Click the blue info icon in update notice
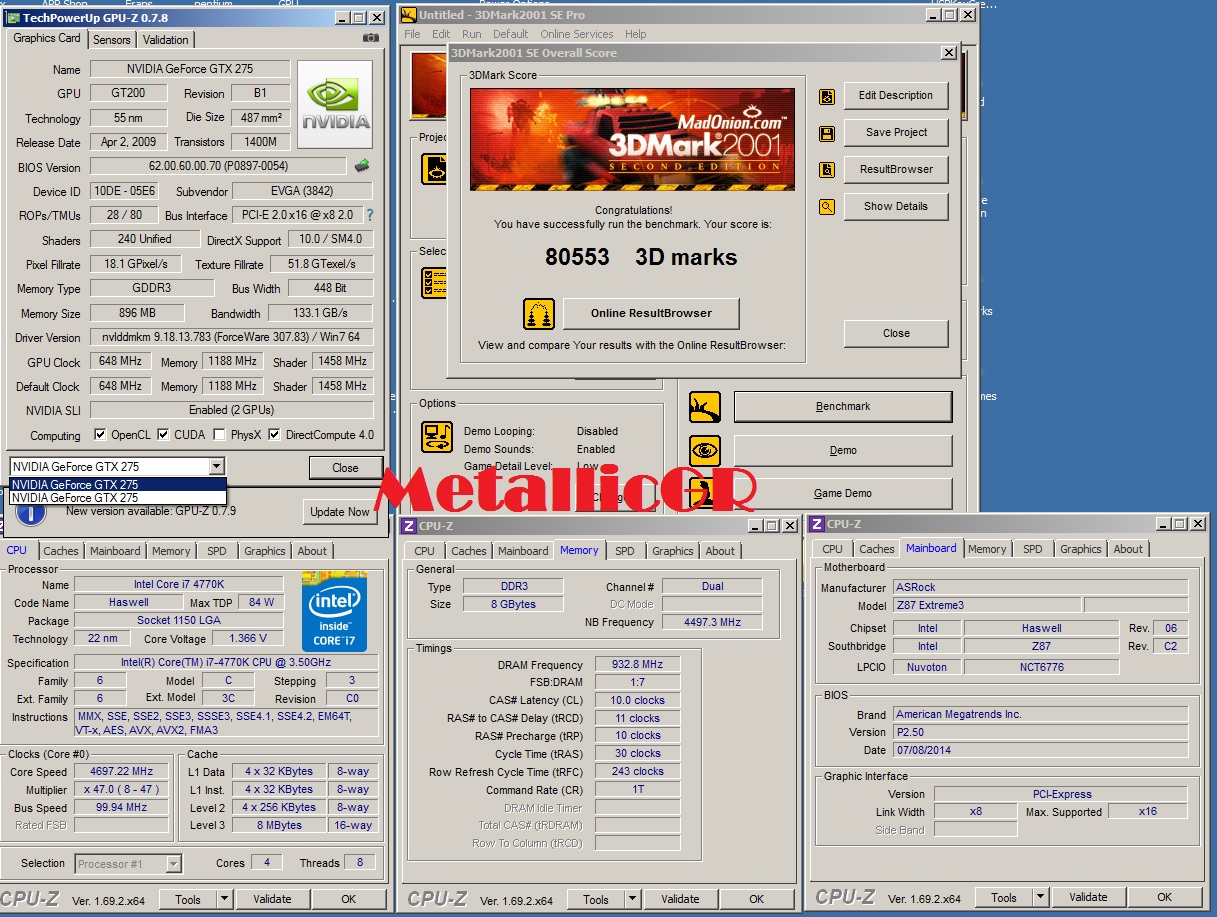This screenshot has width=1217, height=917. click(31, 511)
